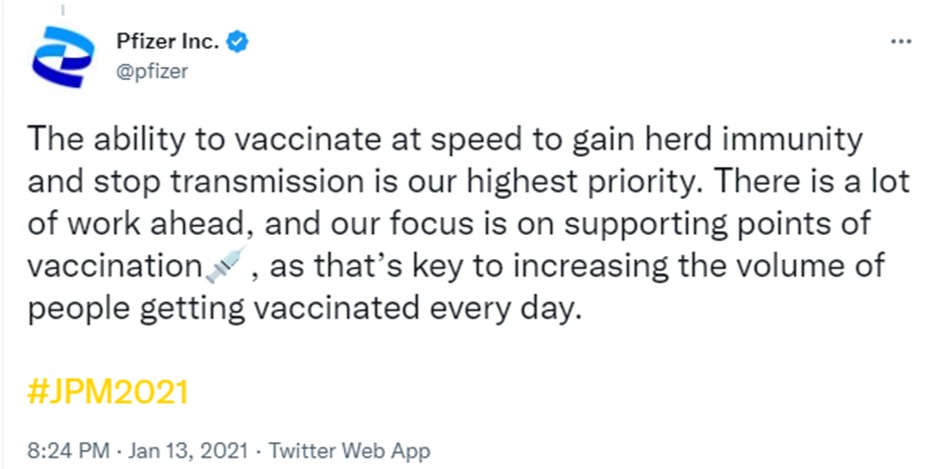
Task: Click the syringe emoji in the tweet
Action: click(226, 264)
